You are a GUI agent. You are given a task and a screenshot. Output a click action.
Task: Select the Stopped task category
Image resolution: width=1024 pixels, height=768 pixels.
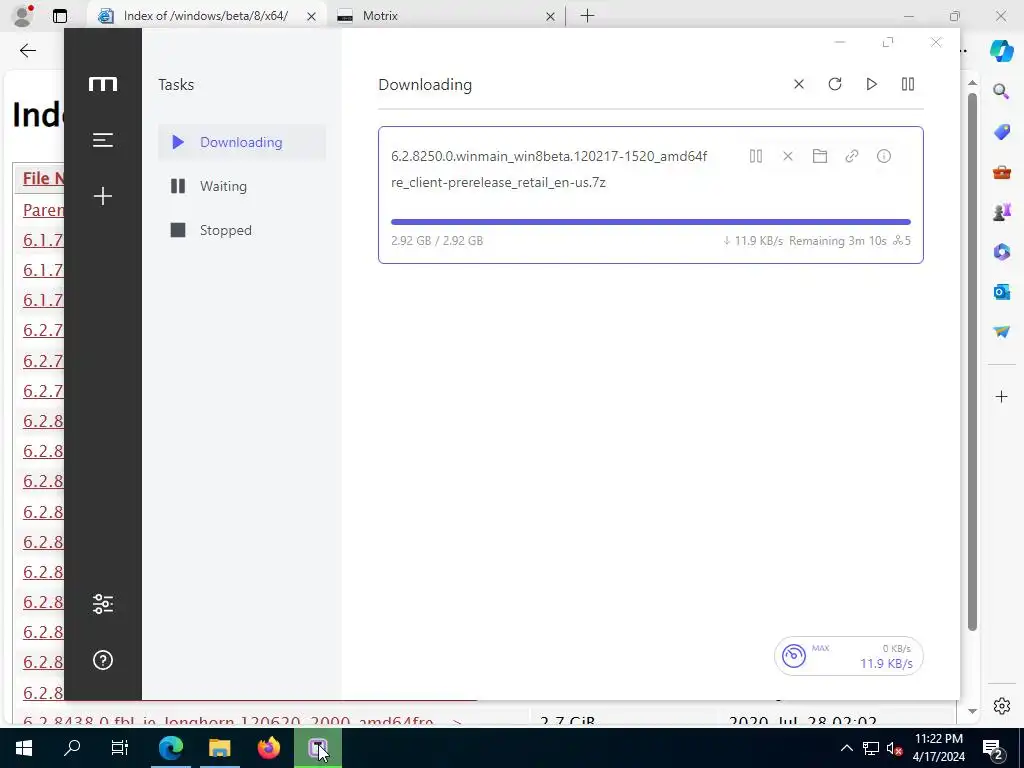(242, 230)
